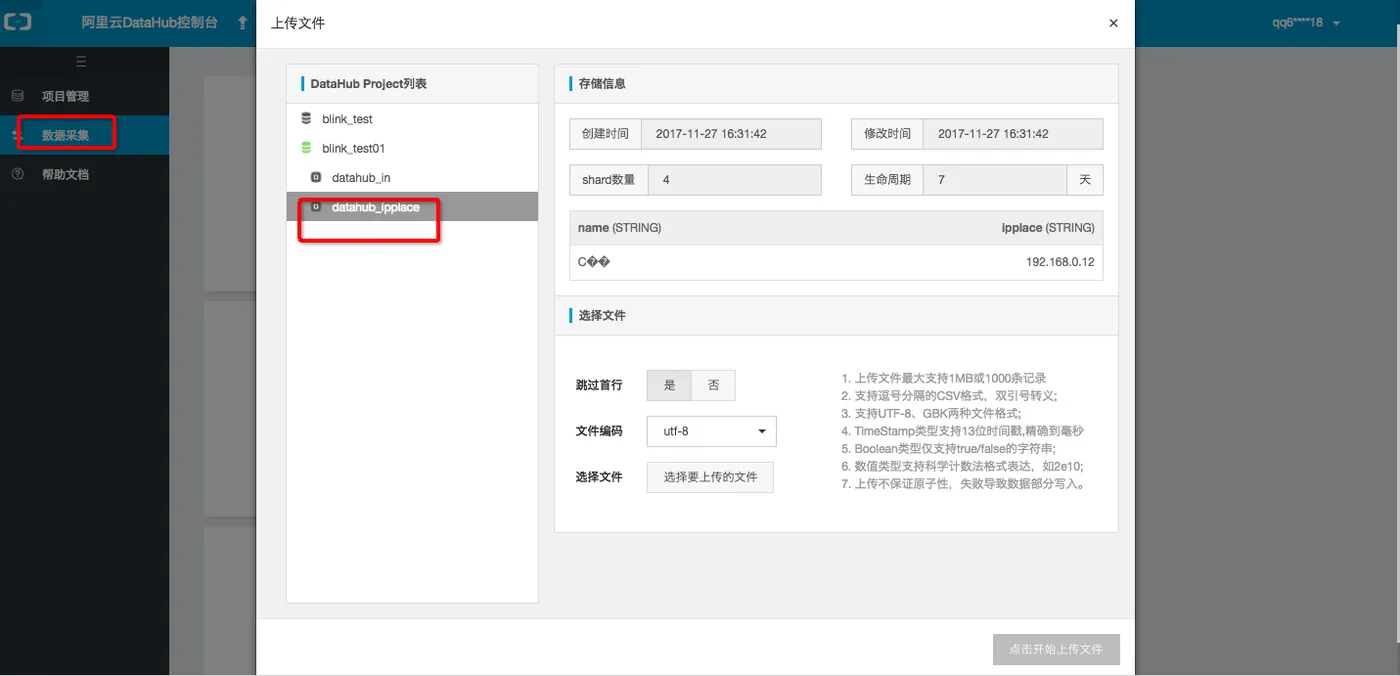The image size is (1400, 676).
Task: Close the 上传文件 dialog
Action: pos(1113,23)
